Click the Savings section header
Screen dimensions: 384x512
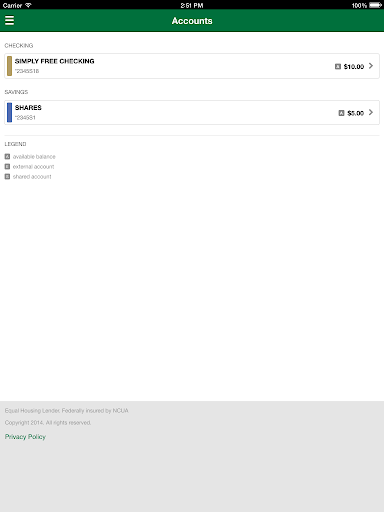16,92
